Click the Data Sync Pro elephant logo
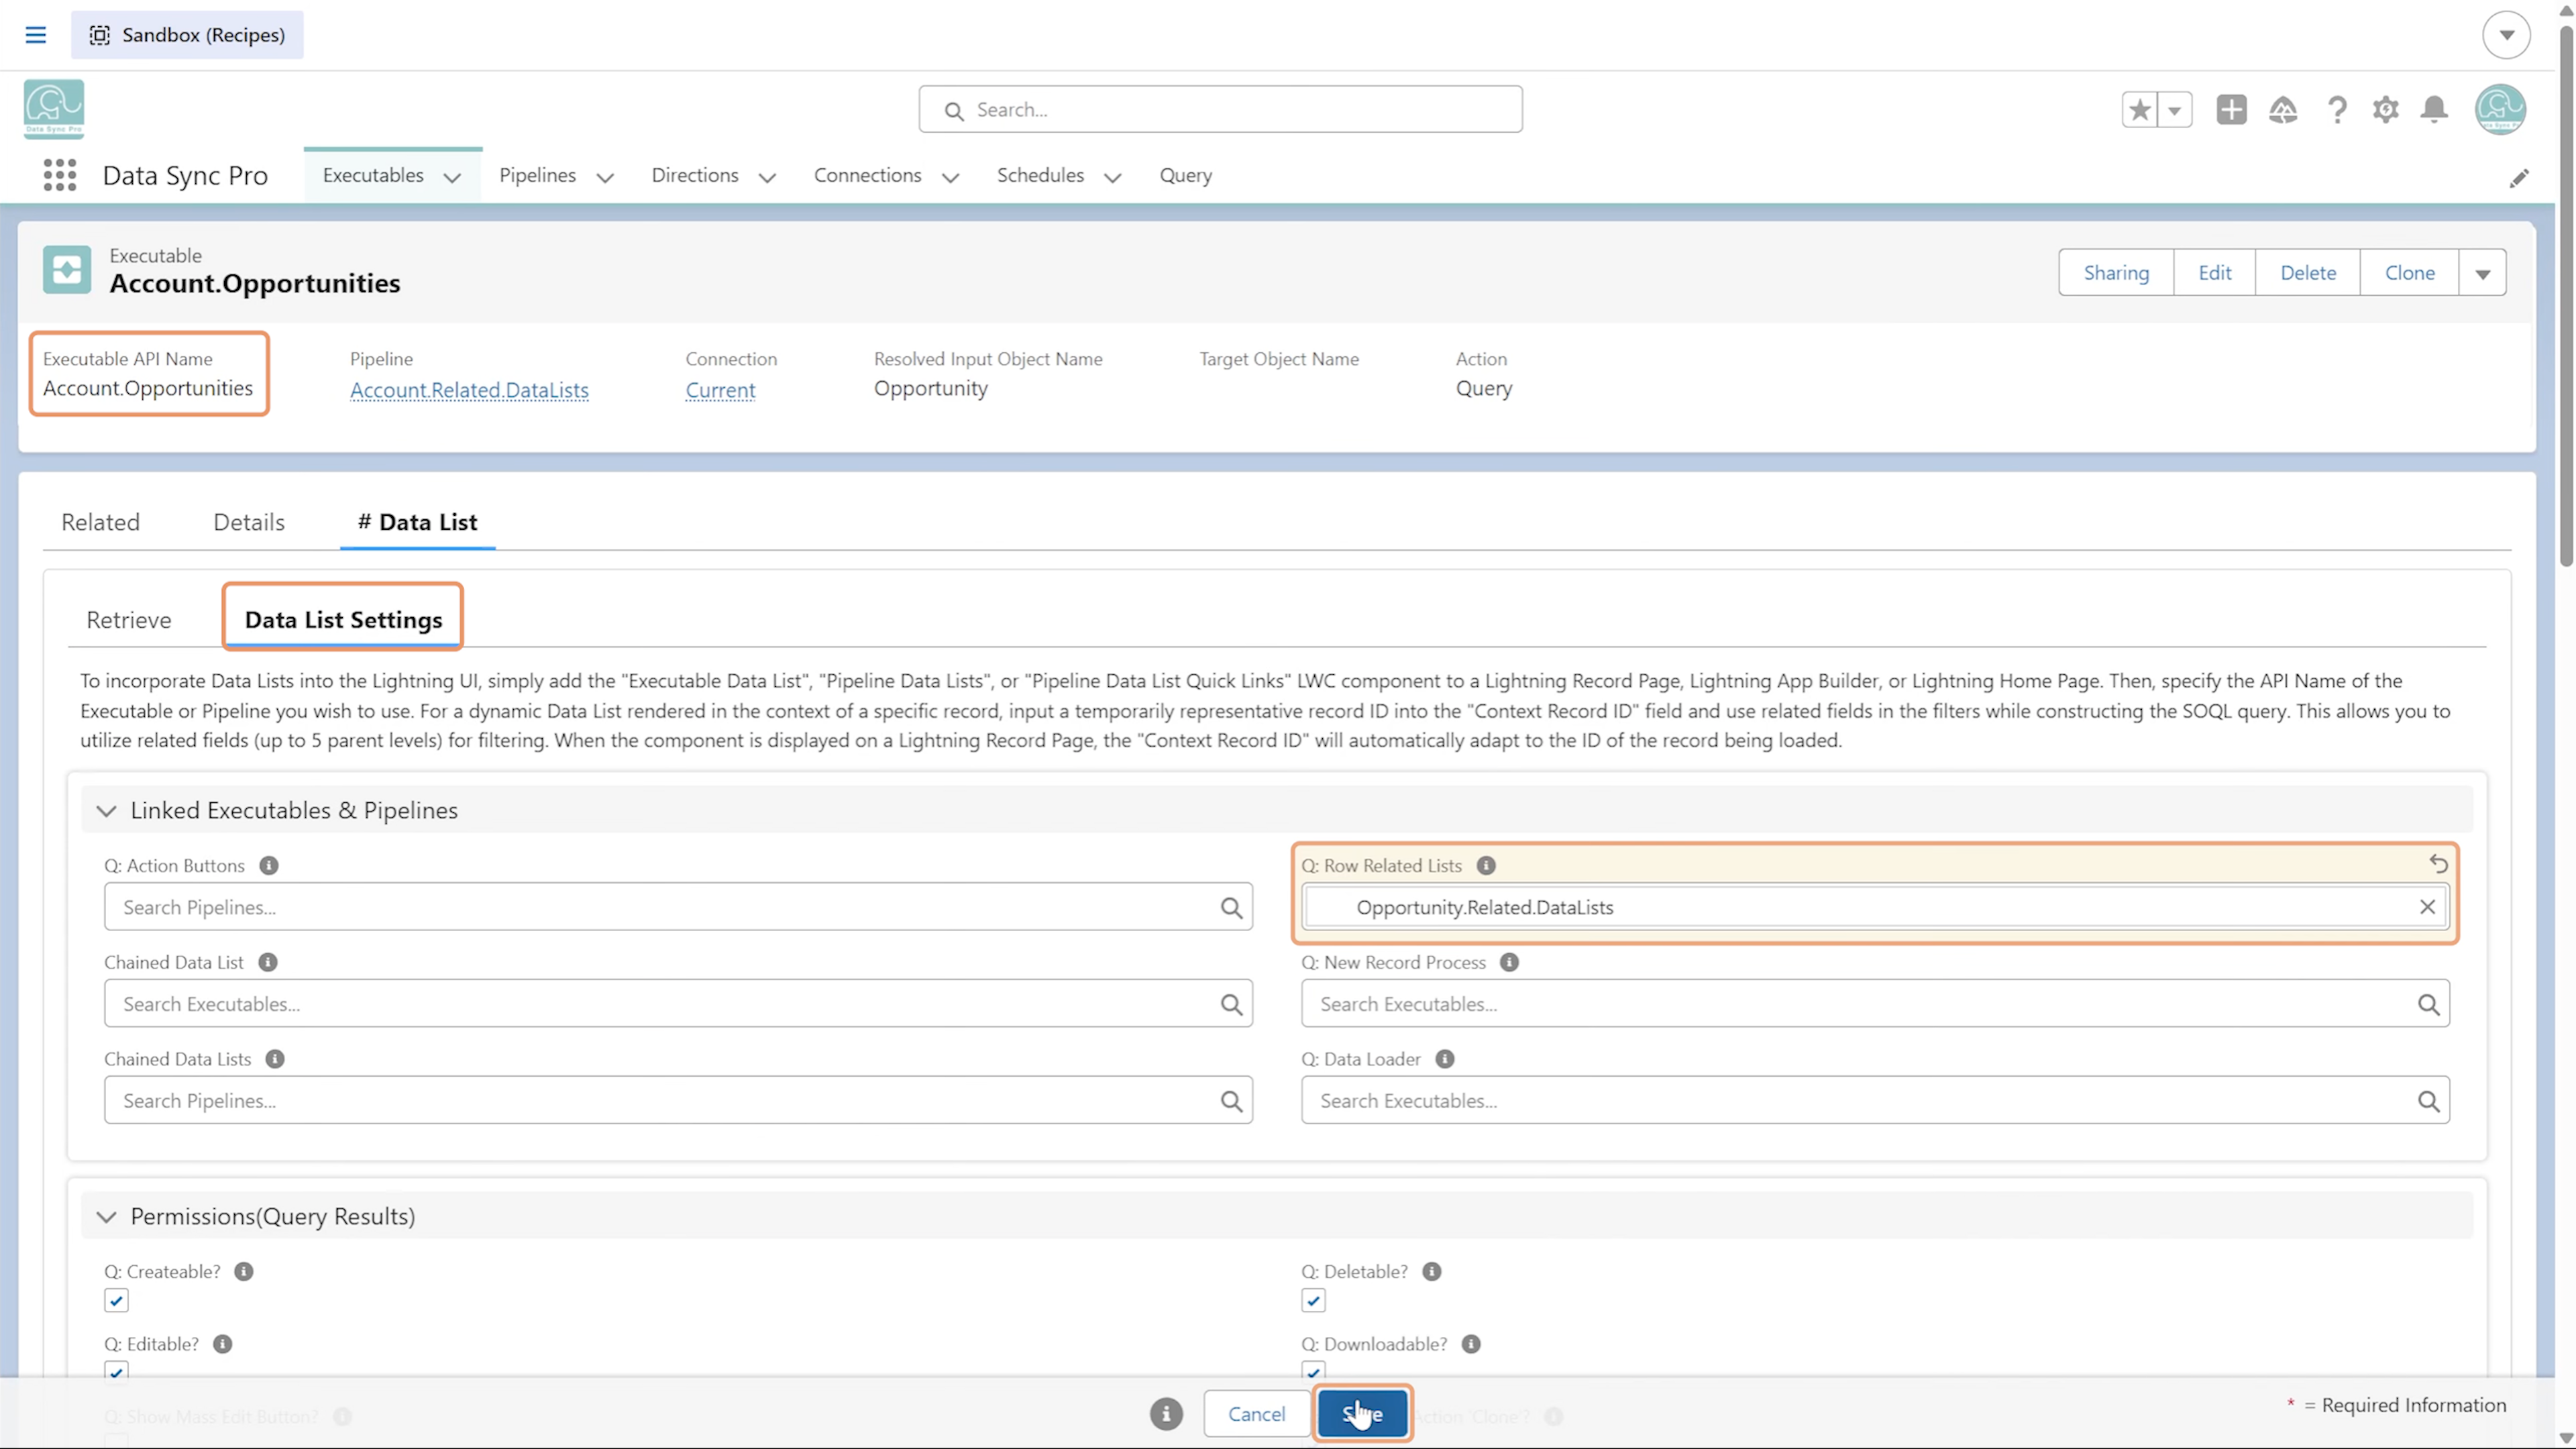Image resolution: width=2576 pixels, height=1449 pixels. pos(54,109)
